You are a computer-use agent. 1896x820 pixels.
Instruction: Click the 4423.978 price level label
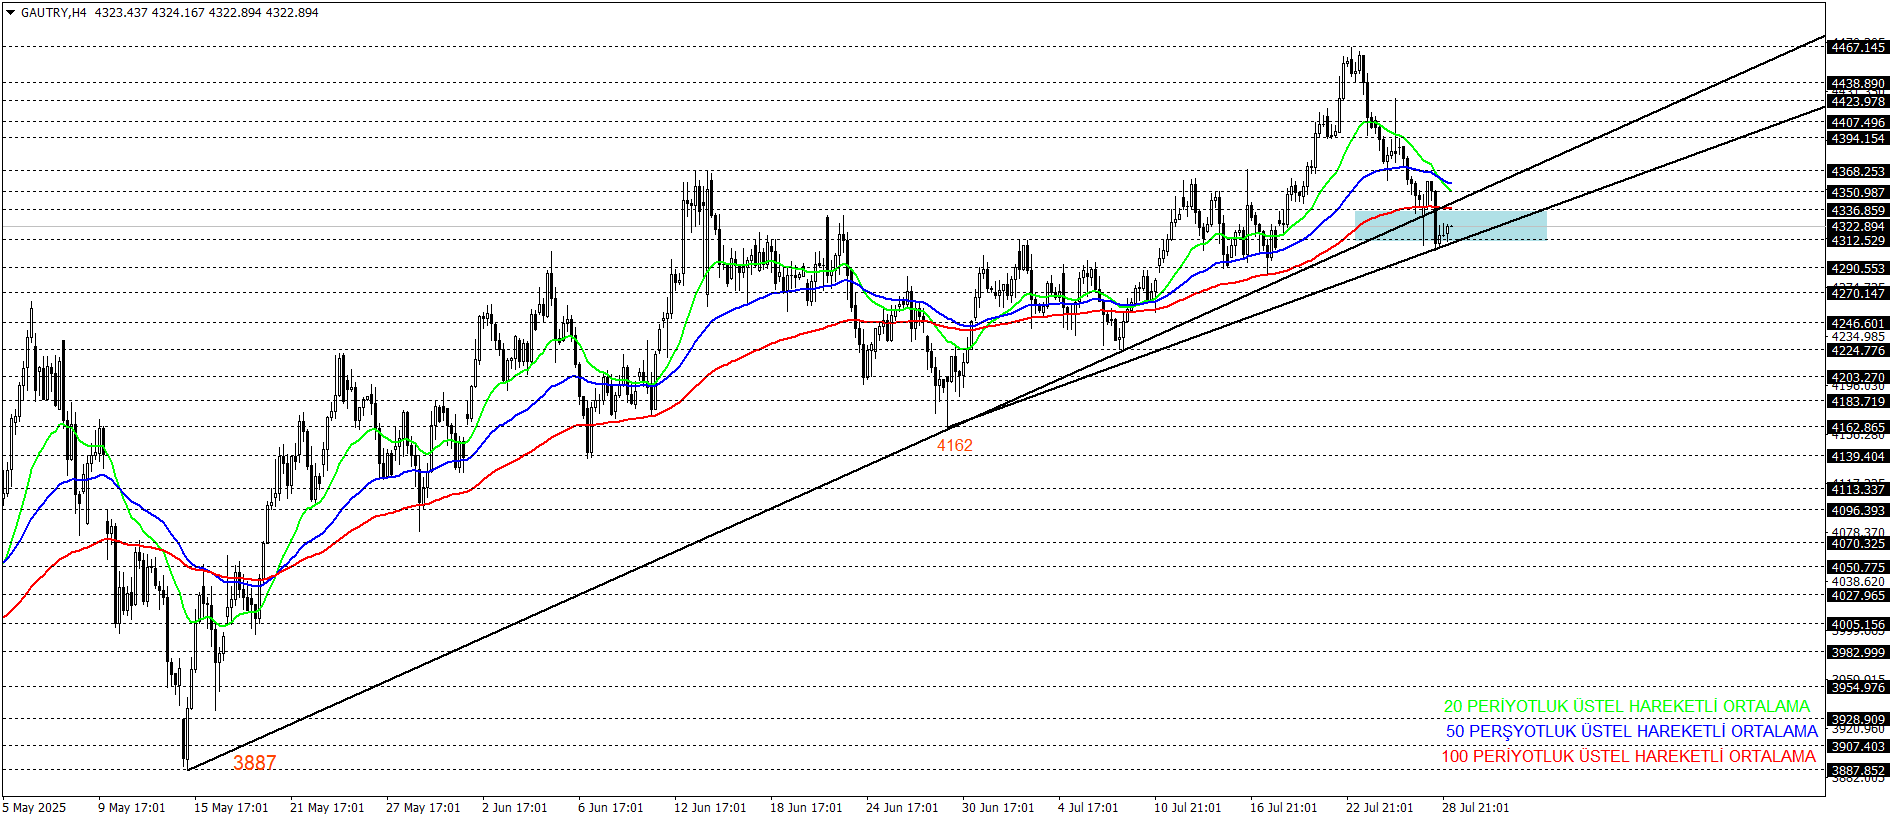tap(1858, 101)
